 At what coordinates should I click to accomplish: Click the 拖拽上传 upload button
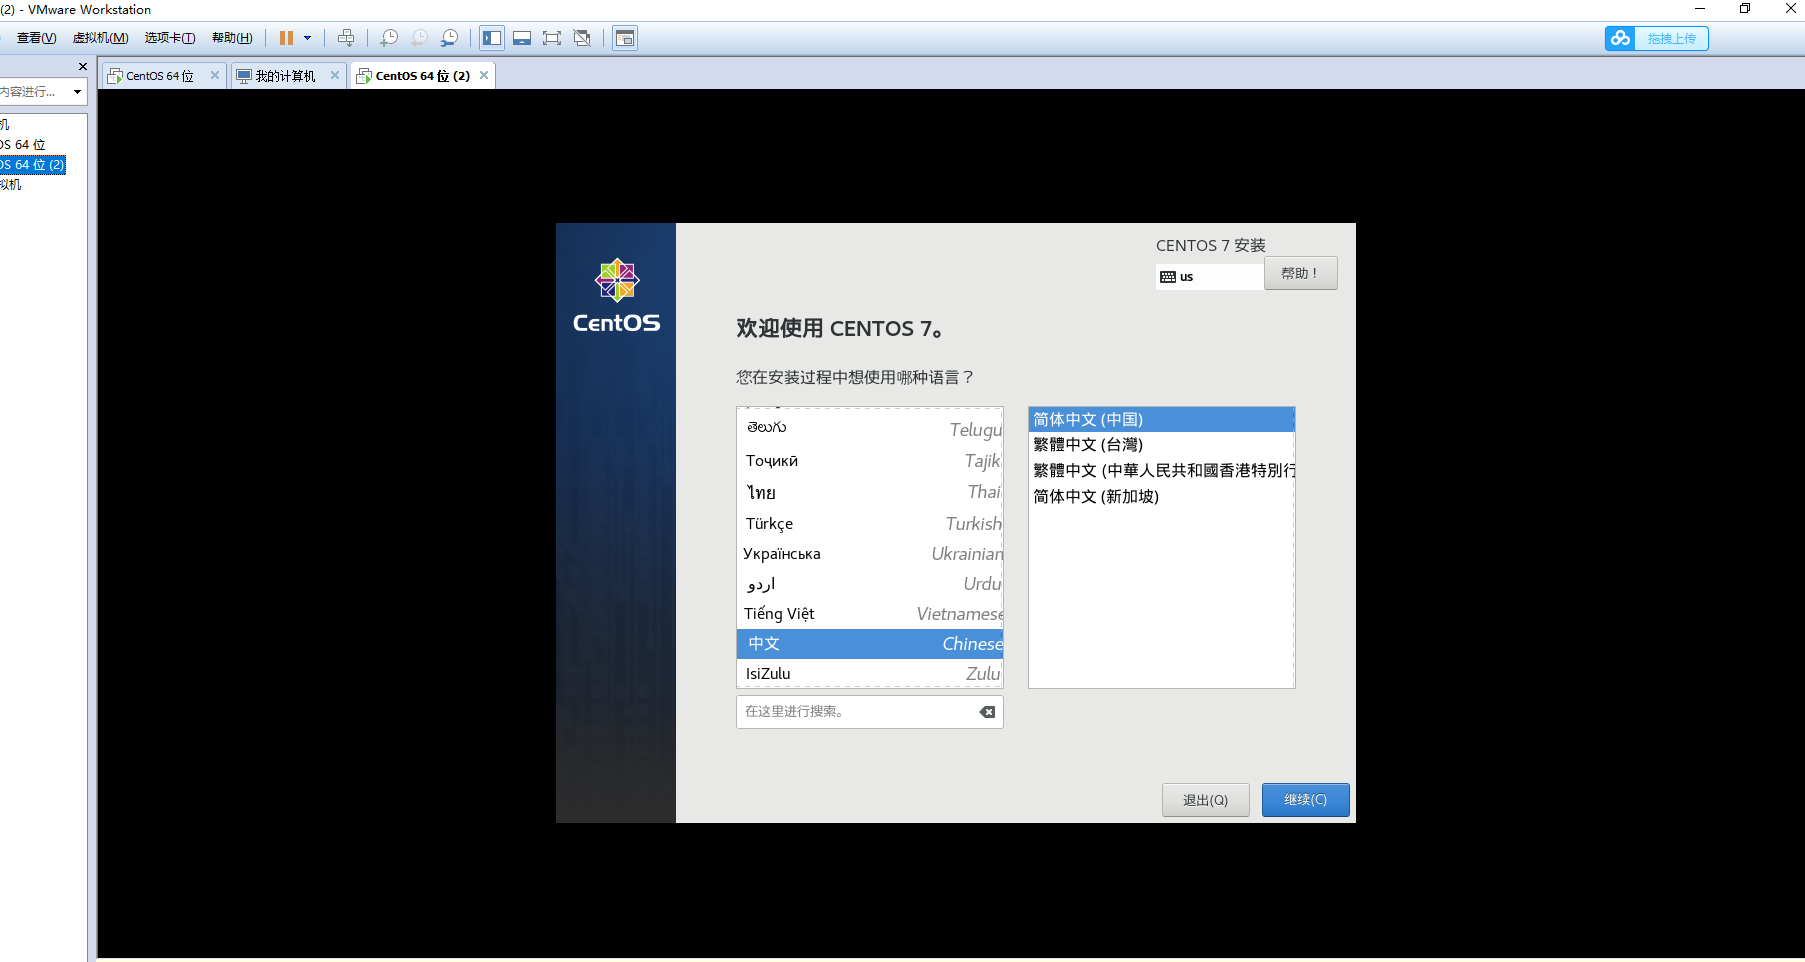click(1671, 38)
